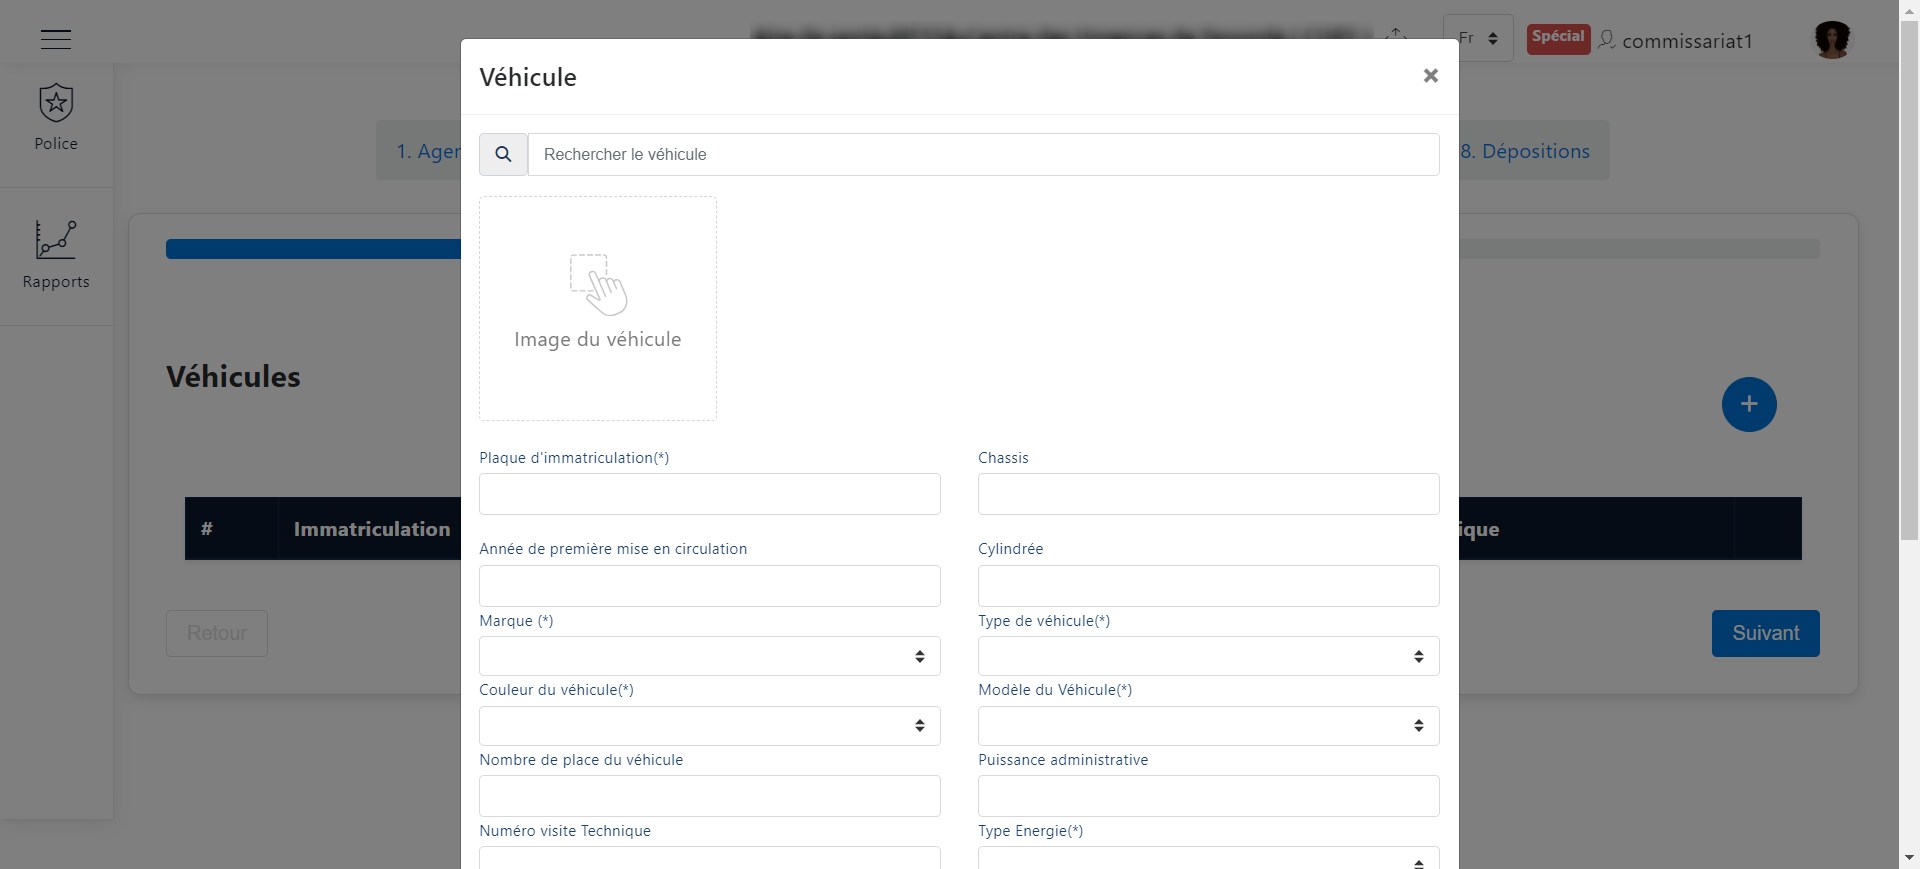Open the Modèle du Véhicule dropdown
This screenshot has width=1920, height=869.
(1209, 726)
